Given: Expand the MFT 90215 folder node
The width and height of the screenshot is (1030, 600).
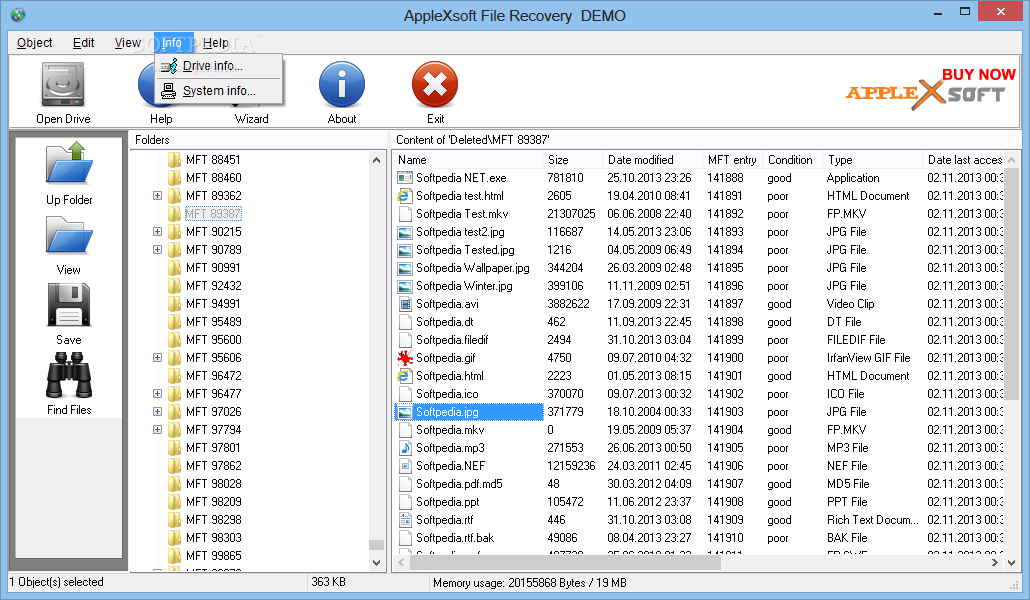Looking at the screenshot, I should [x=157, y=232].
